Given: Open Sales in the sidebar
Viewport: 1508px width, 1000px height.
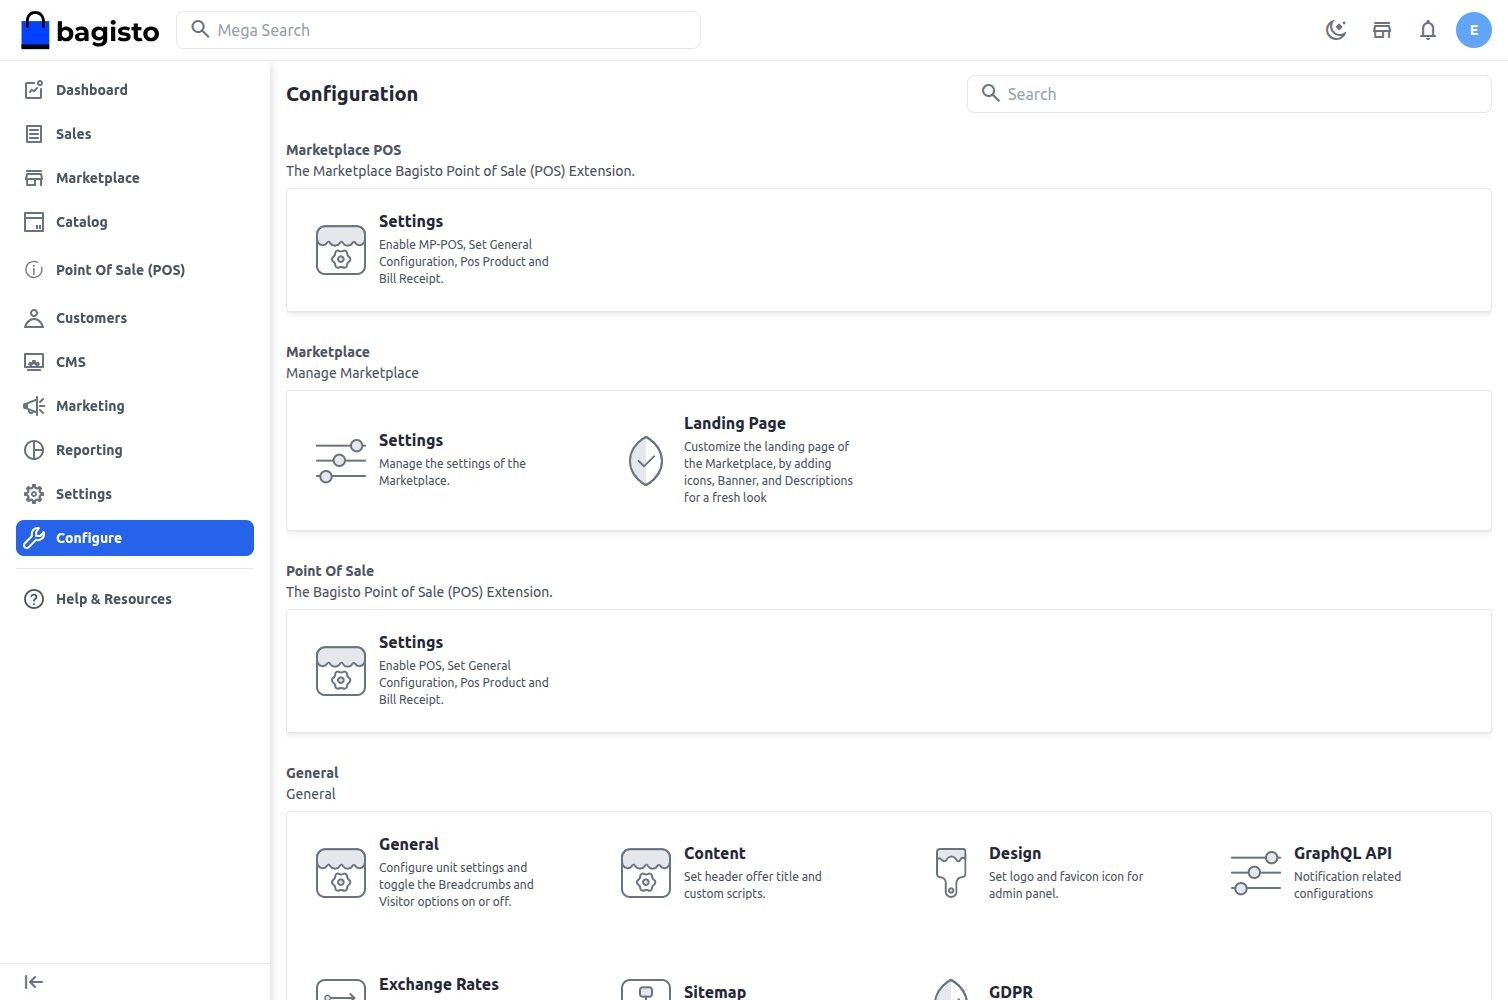Looking at the screenshot, I should tap(135, 134).
